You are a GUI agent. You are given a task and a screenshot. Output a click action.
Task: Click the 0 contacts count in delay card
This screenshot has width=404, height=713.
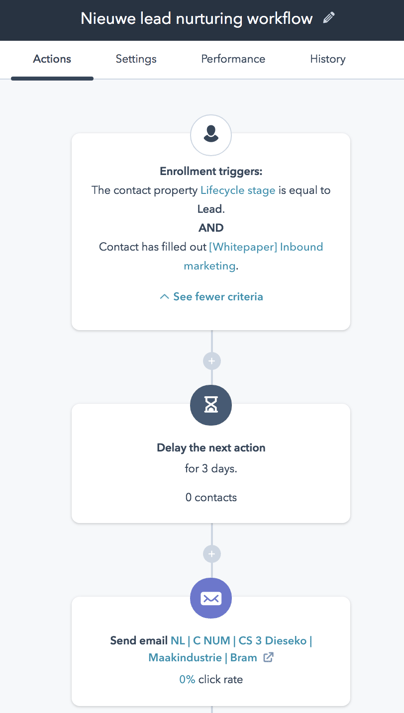click(211, 497)
